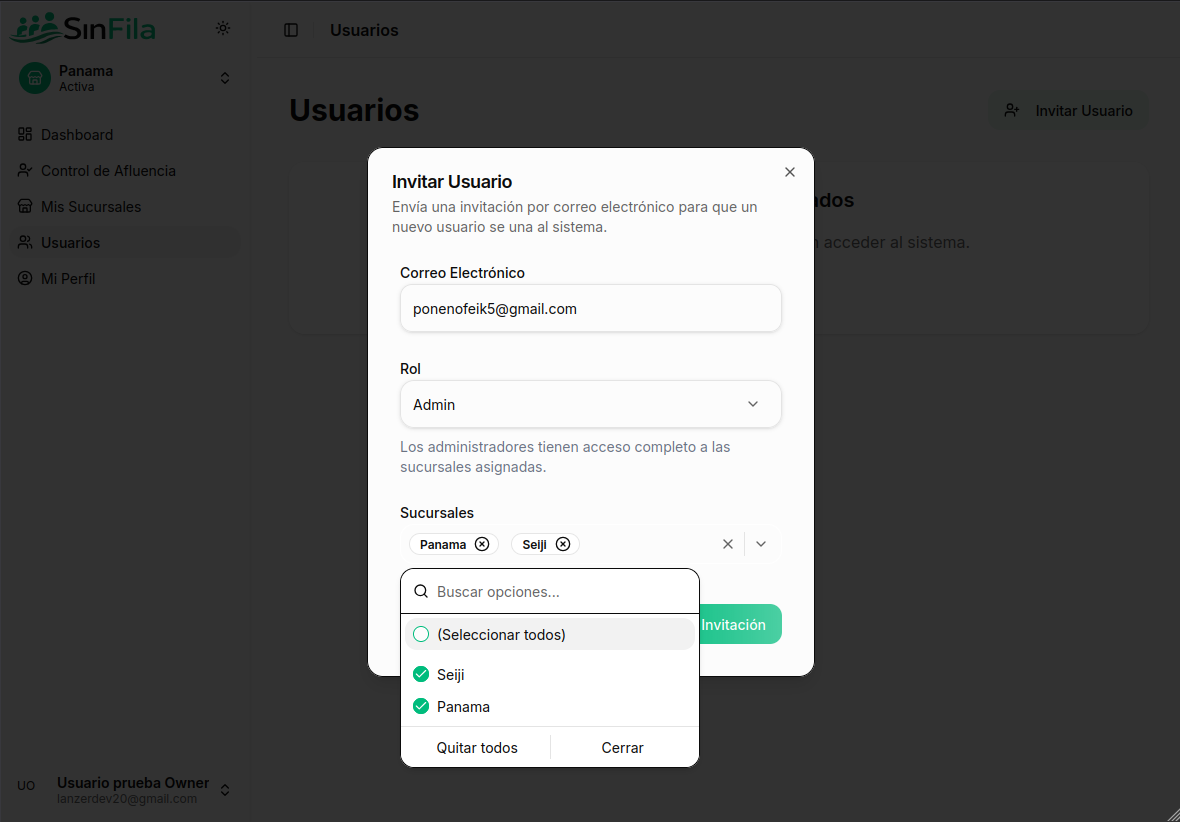Image resolution: width=1180 pixels, height=822 pixels.
Task: Click the Usuarios people icon in sidebar
Action: tap(23, 242)
